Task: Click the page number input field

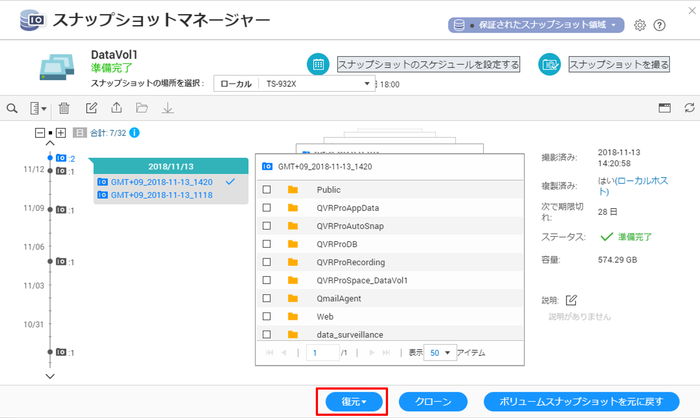Action: (322, 353)
